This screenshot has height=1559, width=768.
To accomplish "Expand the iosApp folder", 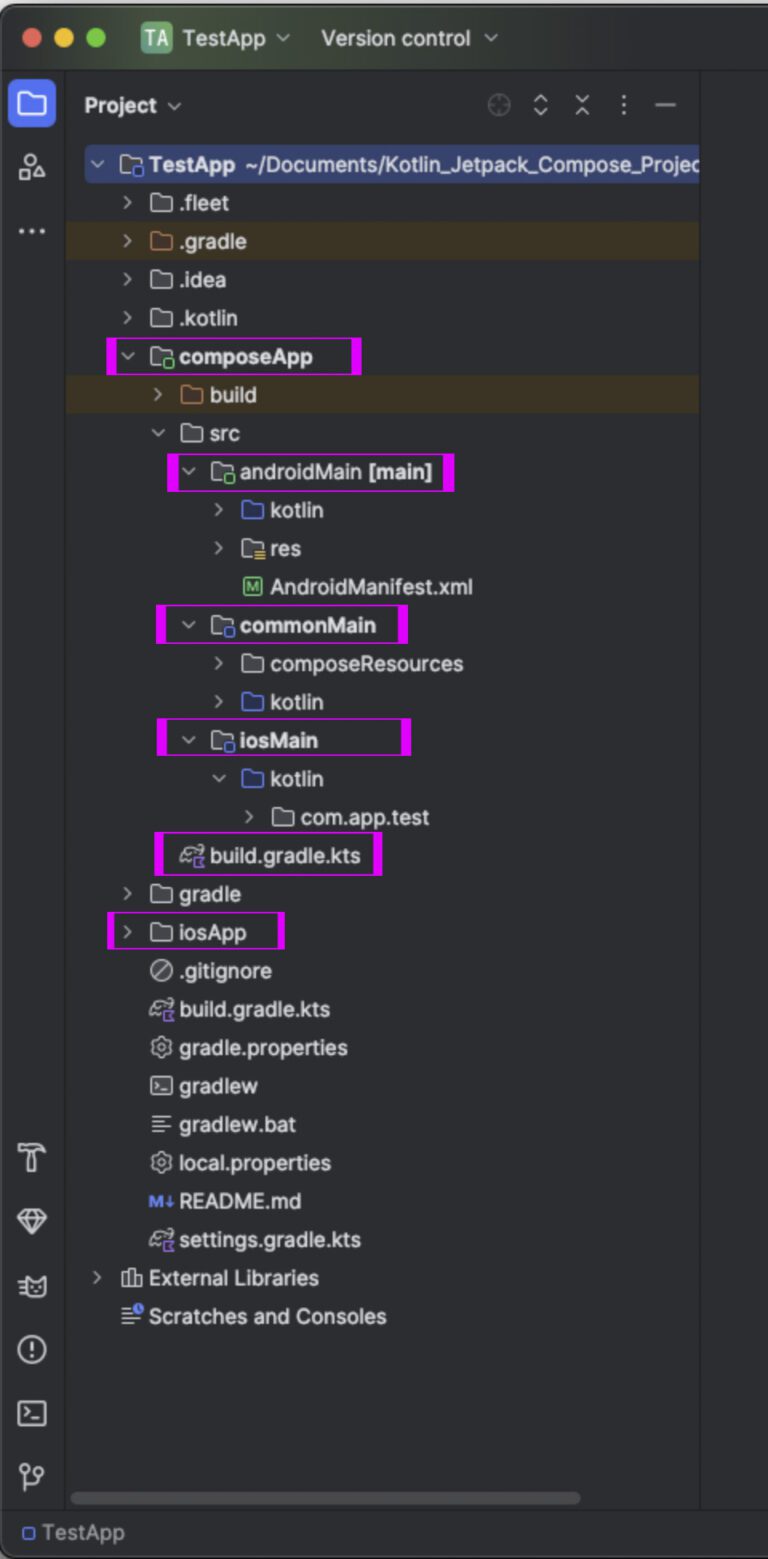I will [x=127, y=931].
